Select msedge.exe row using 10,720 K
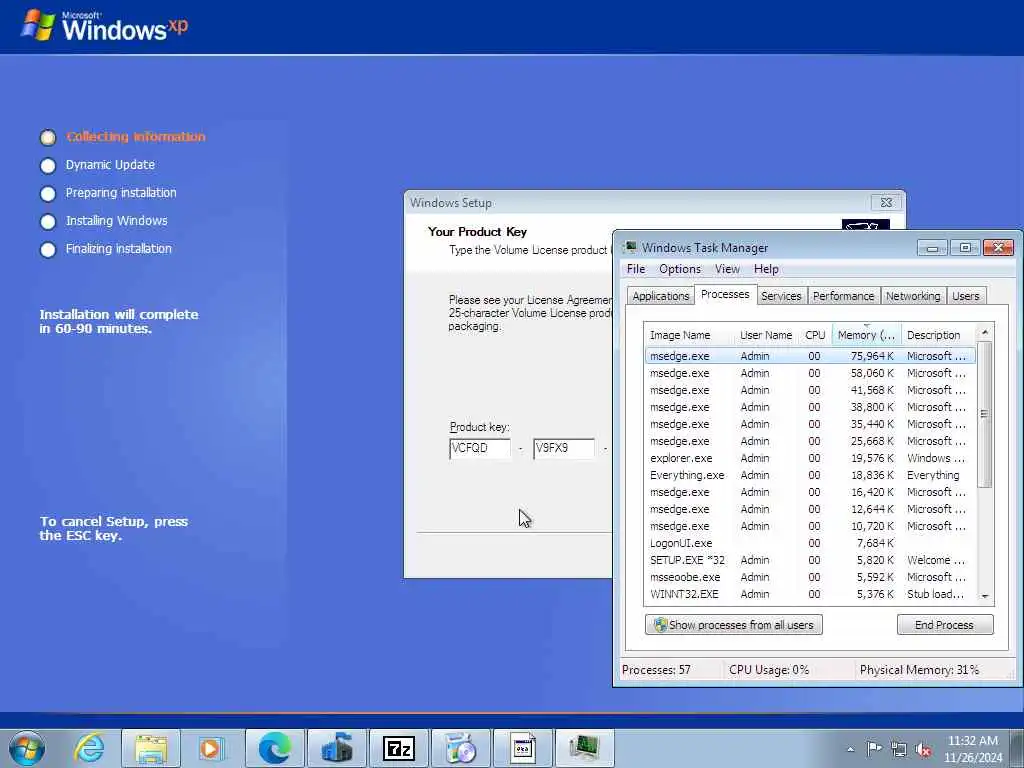This screenshot has height=768, width=1024. 810,526
